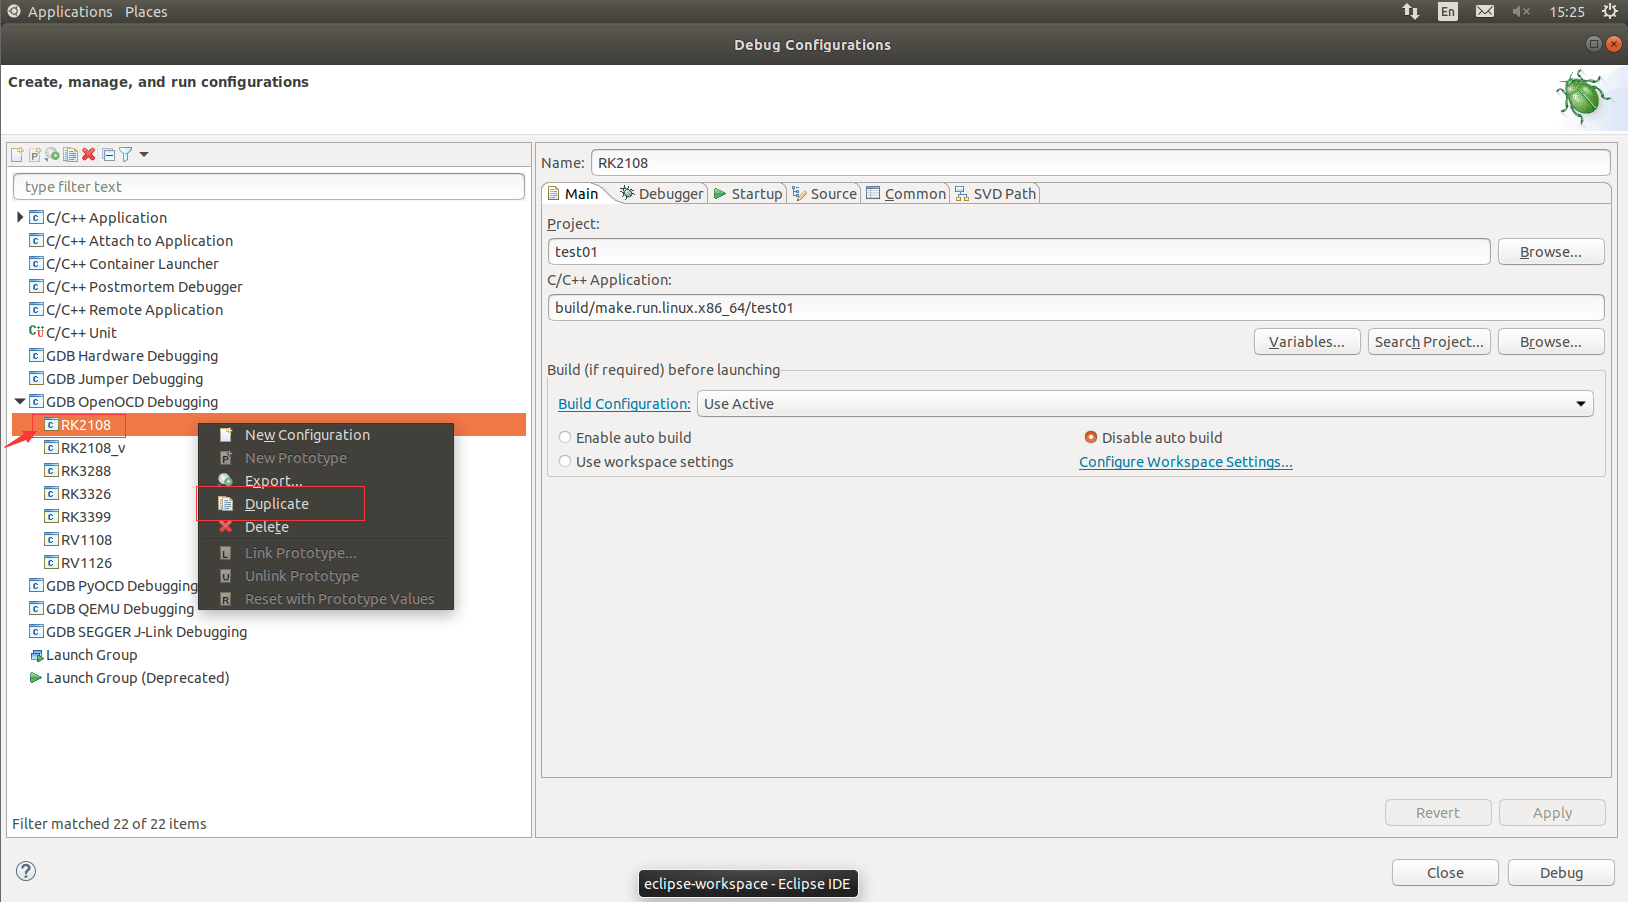The image size is (1628, 902).
Task: Click the Launch Group icon
Action: (x=36, y=655)
